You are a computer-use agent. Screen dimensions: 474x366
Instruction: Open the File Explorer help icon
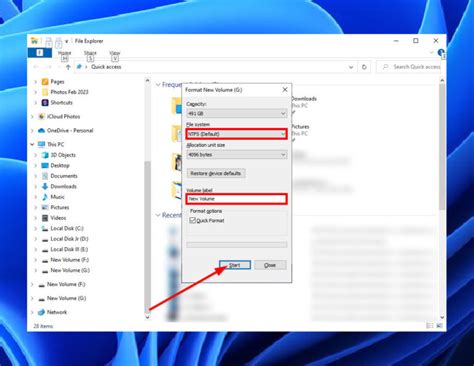coord(441,52)
